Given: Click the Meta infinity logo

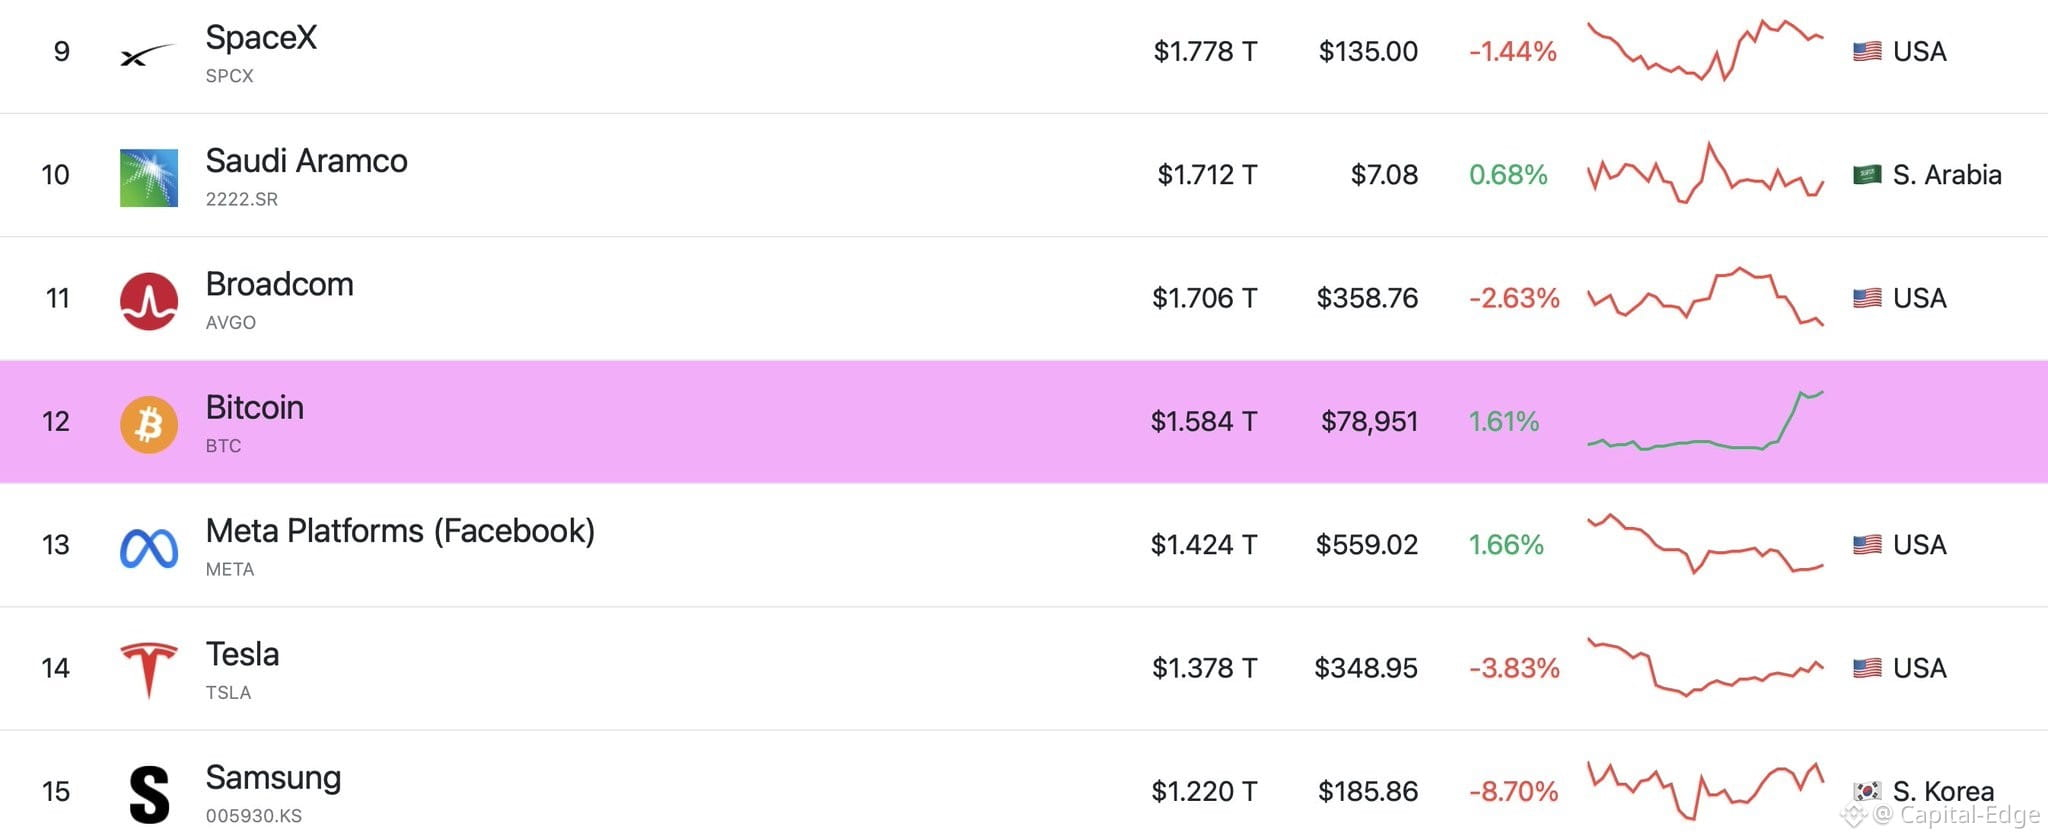Looking at the screenshot, I should click(149, 548).
